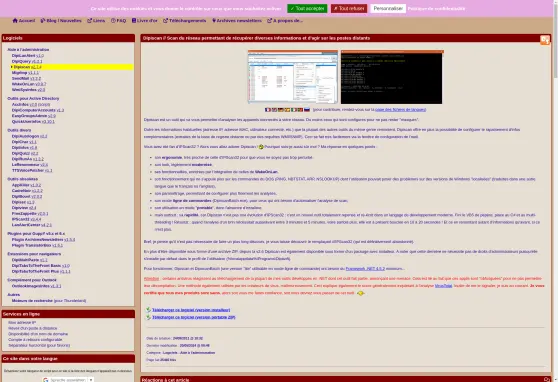Open WakeOnLan in the Logiciels sidebar
558x382 pixels.
29,84
